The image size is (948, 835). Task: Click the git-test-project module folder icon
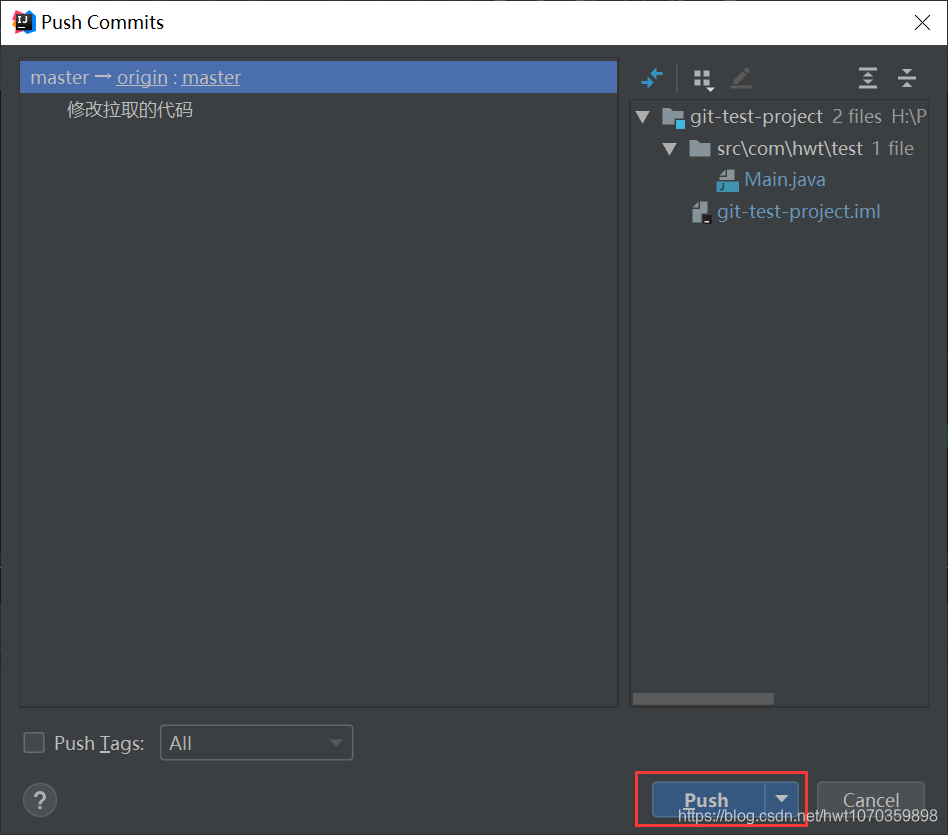click(x=674, y=117)
